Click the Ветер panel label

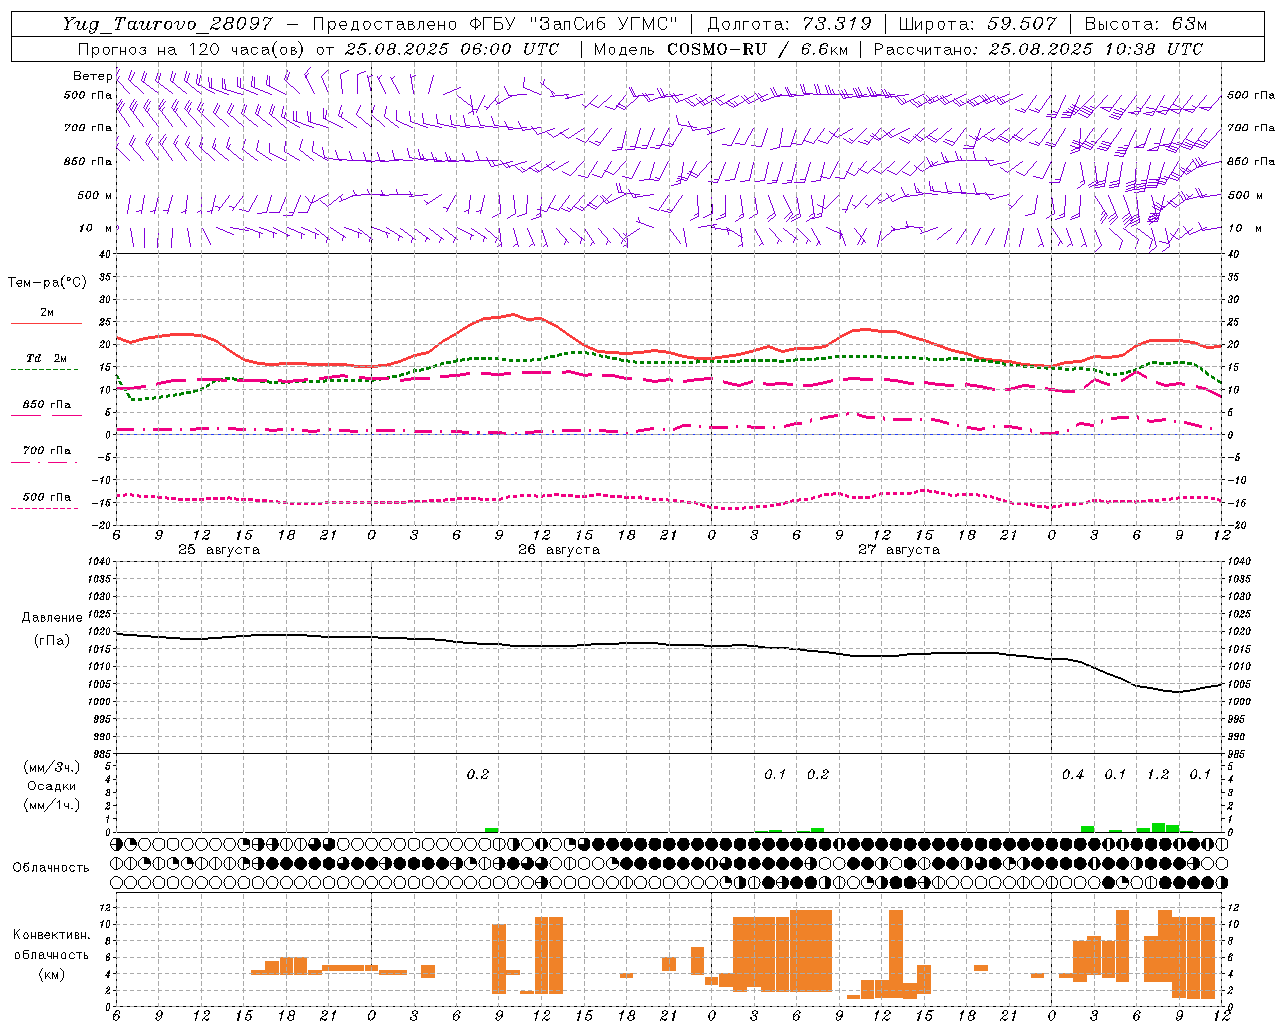click(x=92, y=76)
